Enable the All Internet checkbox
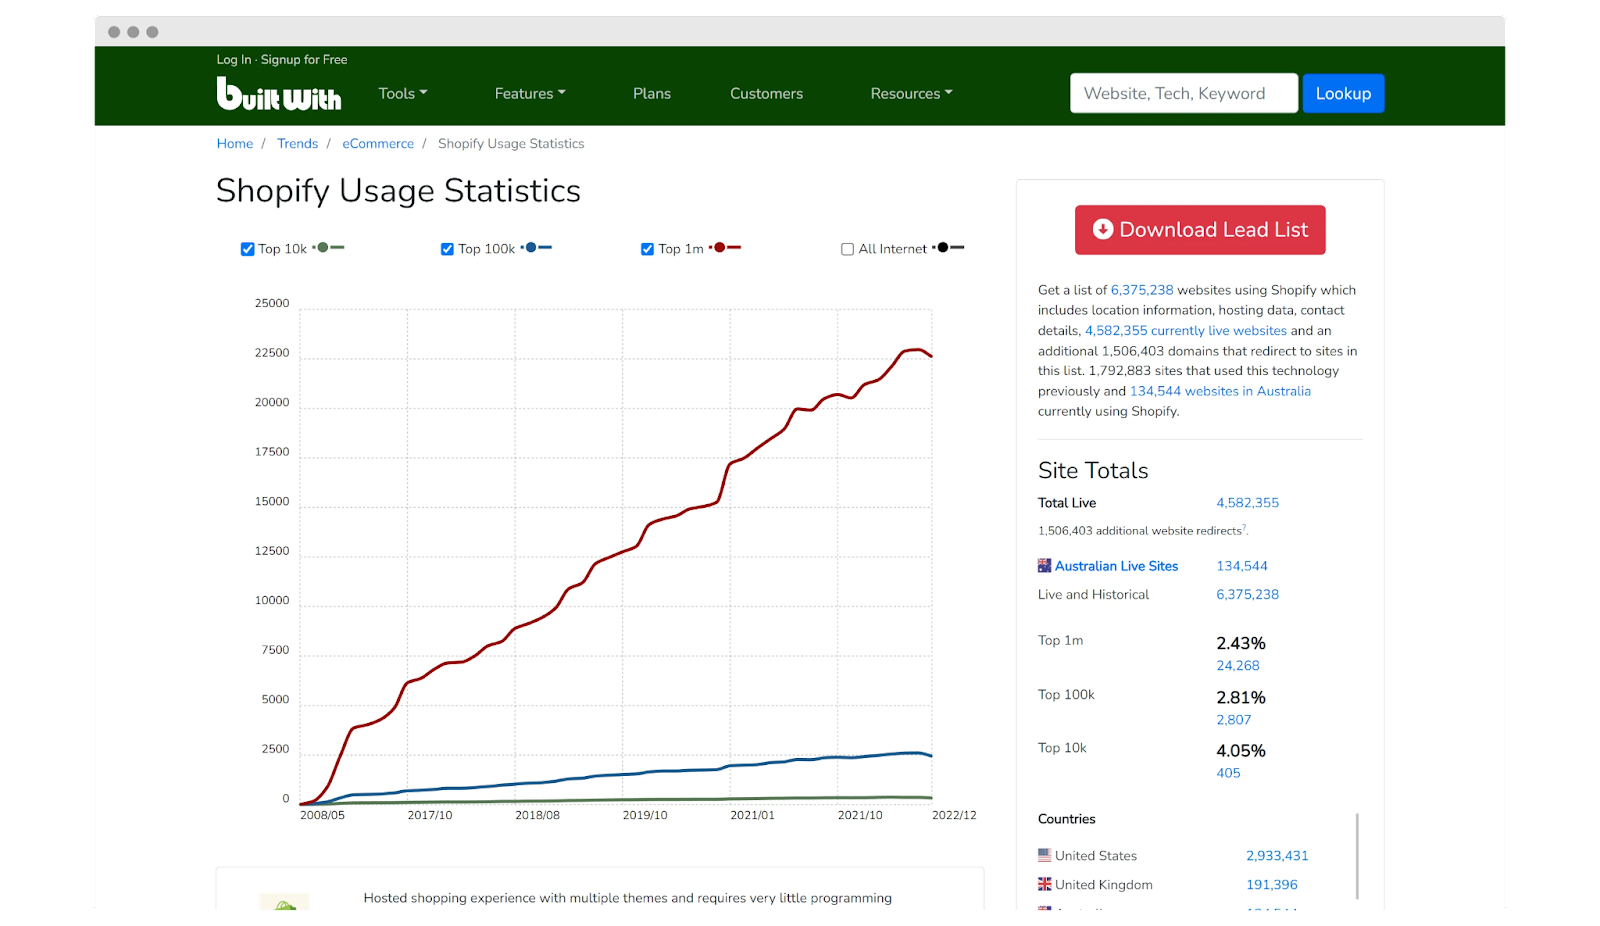Screen dimensions: 1600x926 (847, 249)
